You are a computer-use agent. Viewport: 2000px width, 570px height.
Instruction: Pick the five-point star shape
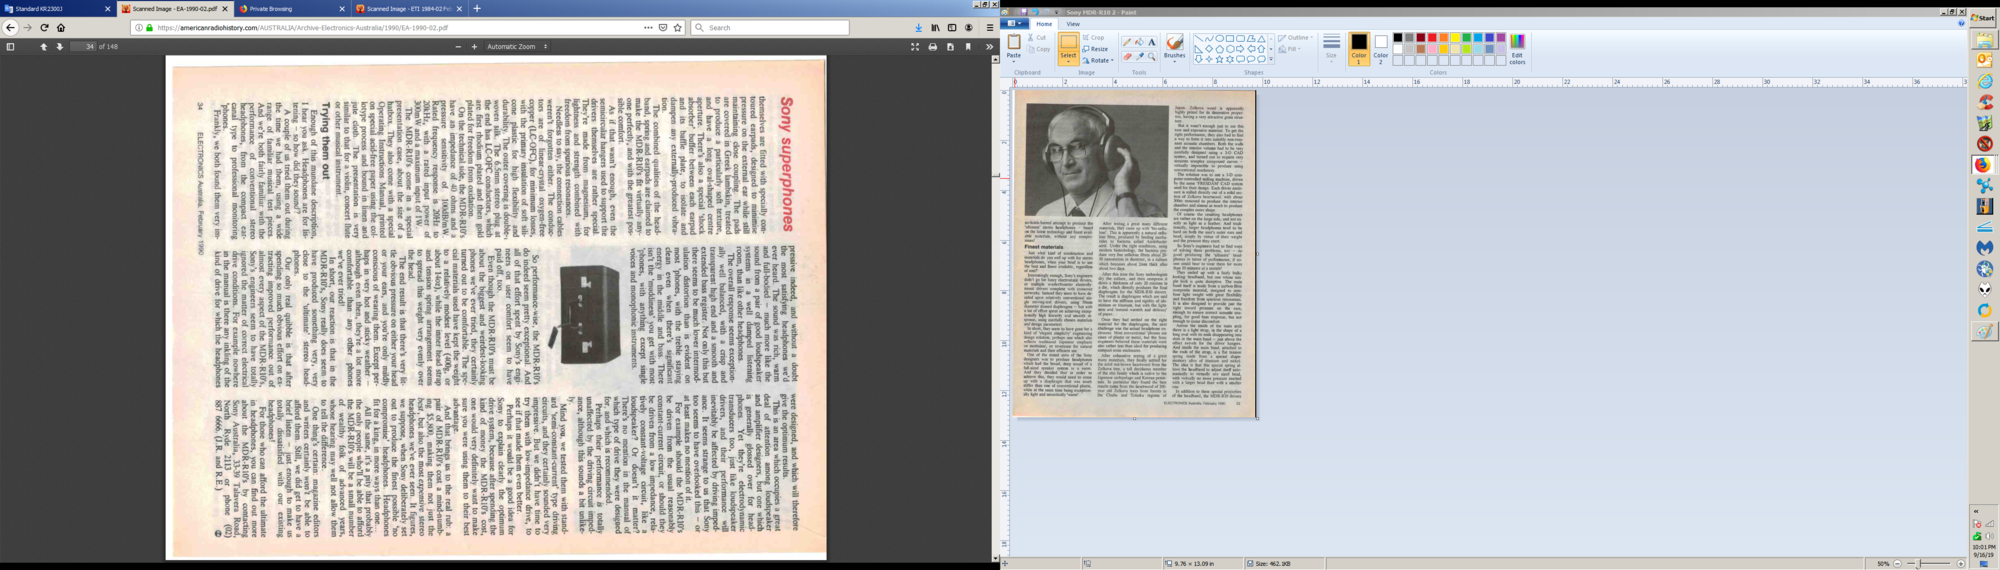pos(1219,59)
